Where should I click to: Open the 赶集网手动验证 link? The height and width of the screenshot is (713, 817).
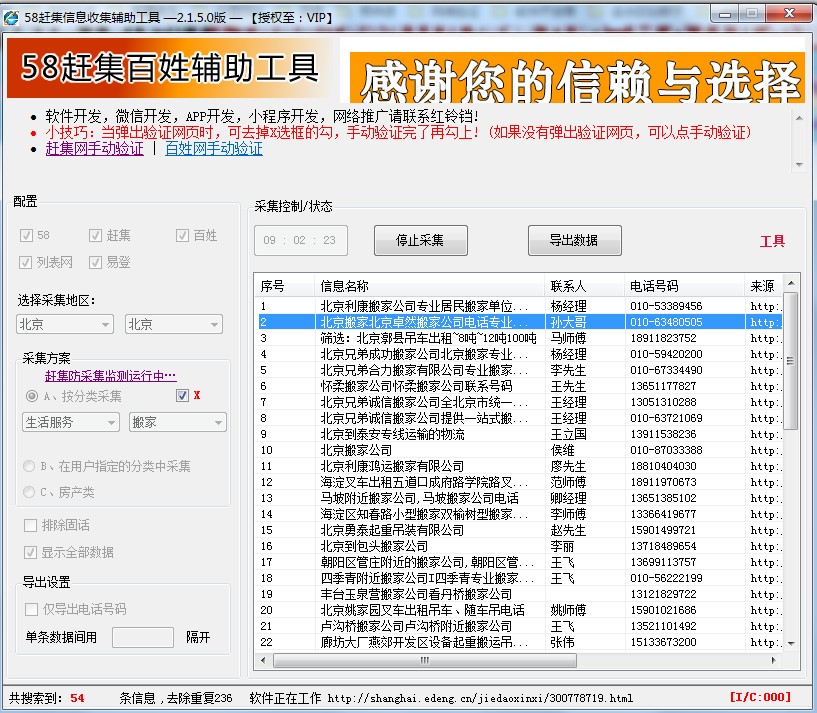click(94, 148)
